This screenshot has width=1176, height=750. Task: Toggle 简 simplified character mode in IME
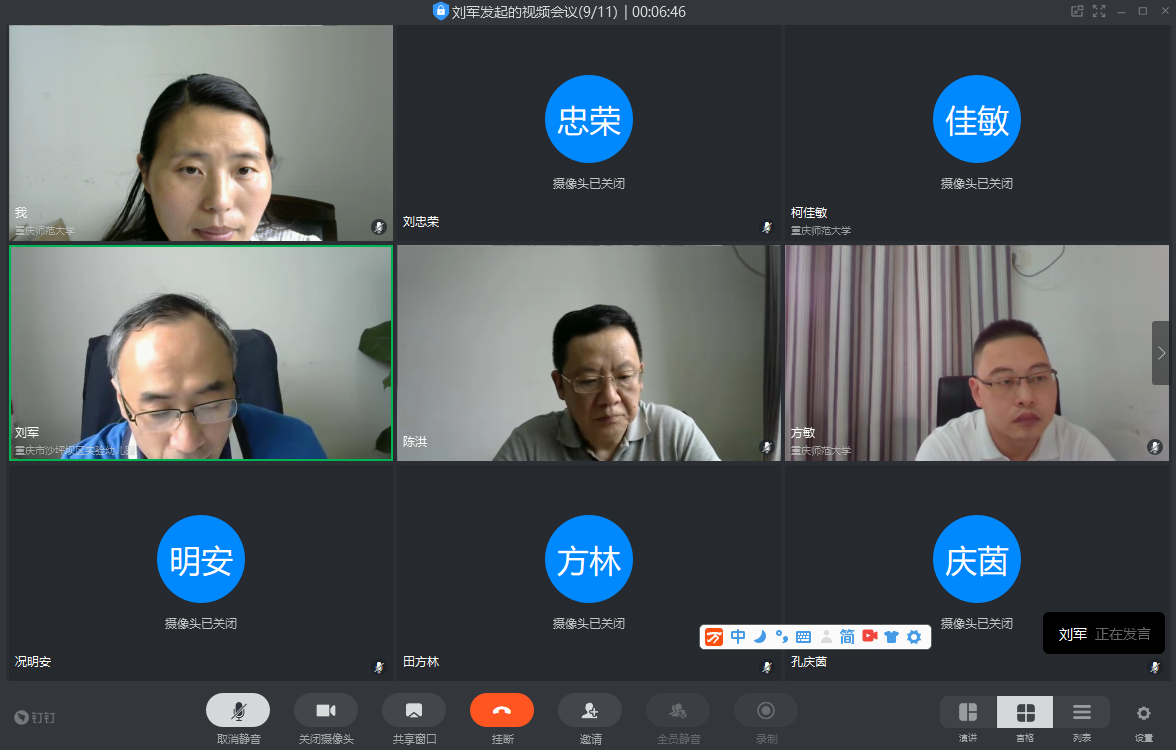847,637
